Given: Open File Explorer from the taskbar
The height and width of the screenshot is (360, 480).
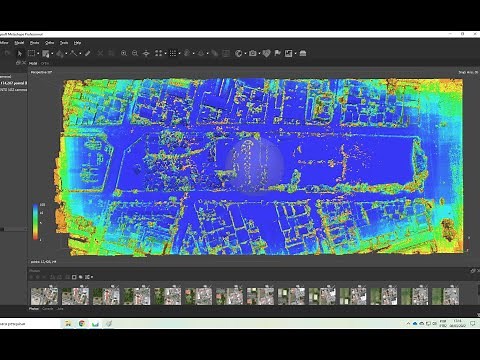Looking at the screenshot, I should [x=68, y=324].
